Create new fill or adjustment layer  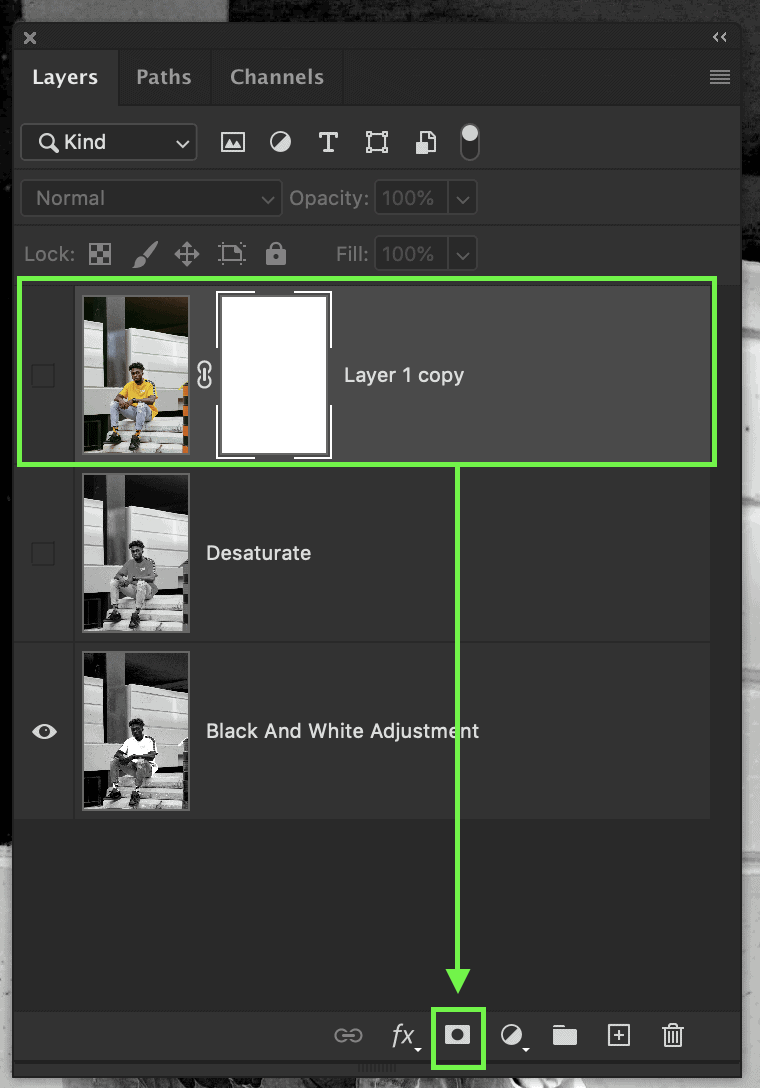[x=514, y=1036]
